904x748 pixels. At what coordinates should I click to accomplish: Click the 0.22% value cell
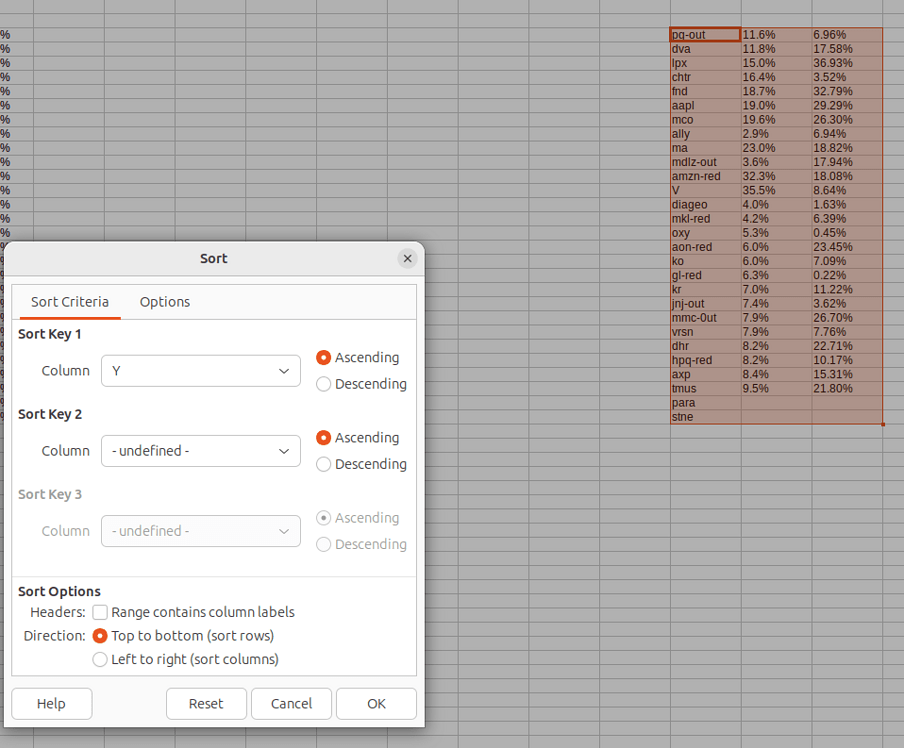pyautogui.click(x=847, y=275)
